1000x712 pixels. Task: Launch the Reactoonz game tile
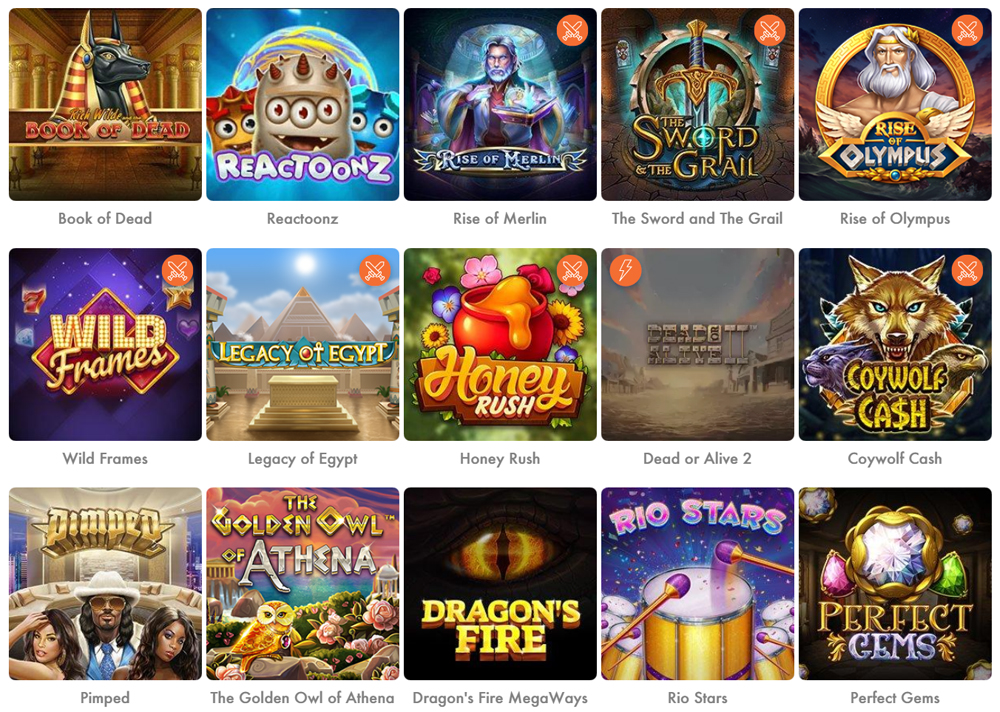[x=303, y=105]
